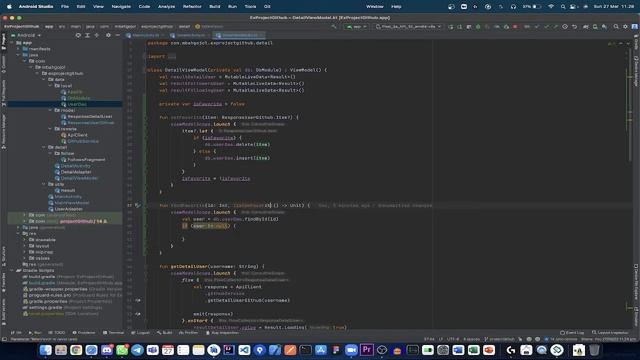Image resolution: width=640 pixels, height=360 pixels.
Task: Open Project panel options gear
Action: (108, 36)
